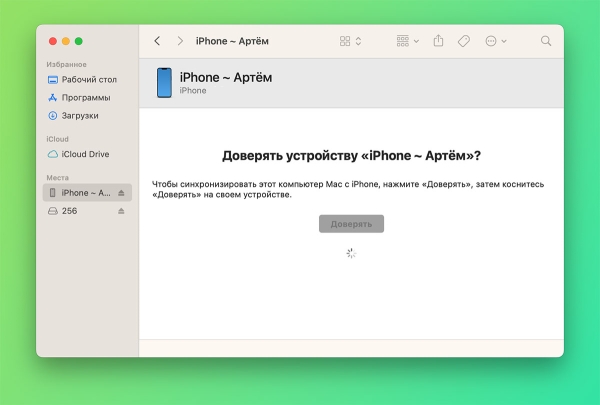The height and width of the screenshot is (405, 600).
Task: Open the 256 volume in the sidebar
Action: click(x=69, y=211)
